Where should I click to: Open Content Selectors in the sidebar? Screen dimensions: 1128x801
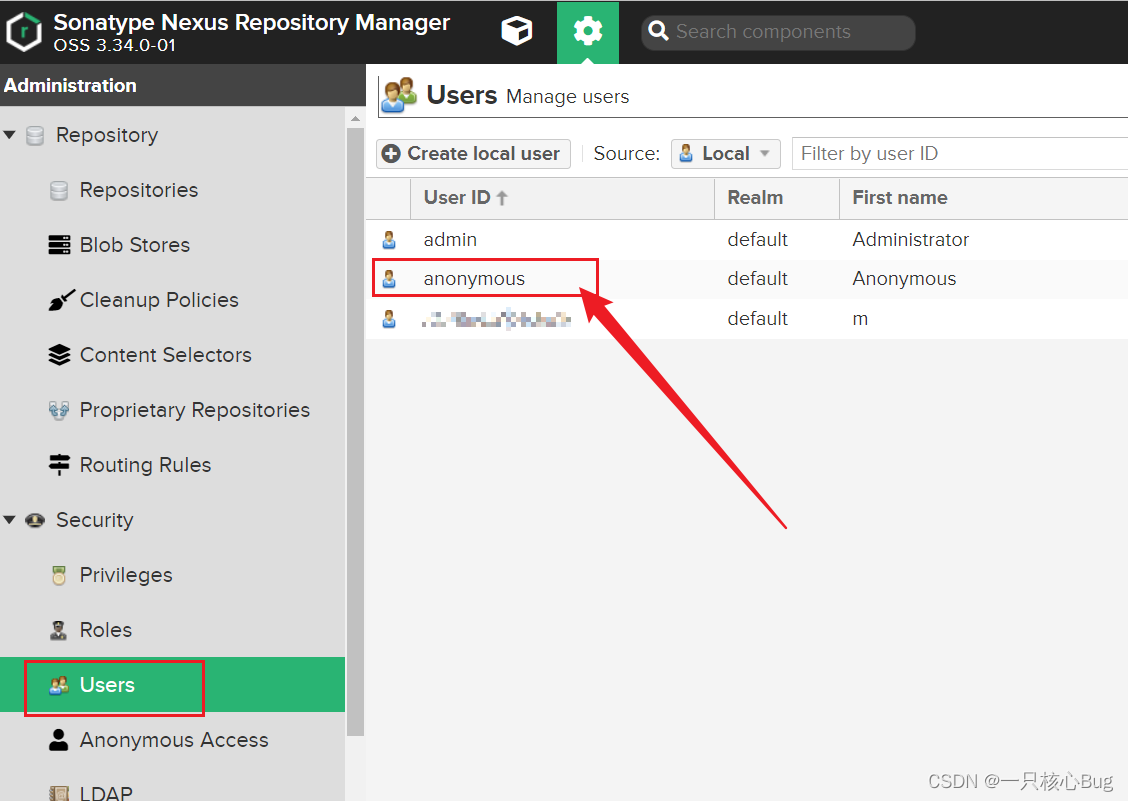pos(165,355)
